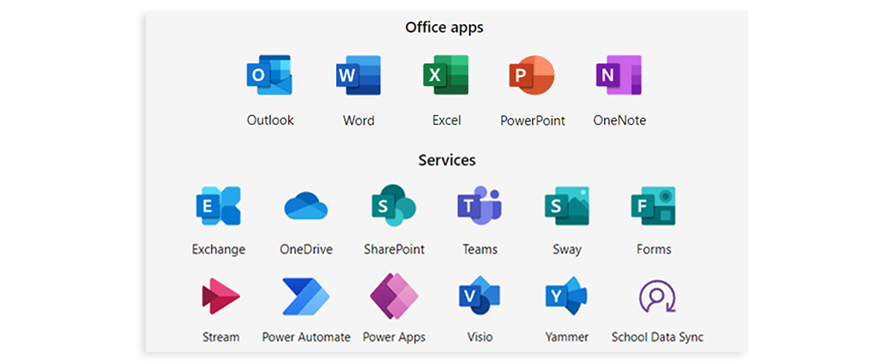Click the SharePoint text label
Image resolution: width=892 pixels, height=362 pixels.
pyautogui.click(x=394, y=249)
